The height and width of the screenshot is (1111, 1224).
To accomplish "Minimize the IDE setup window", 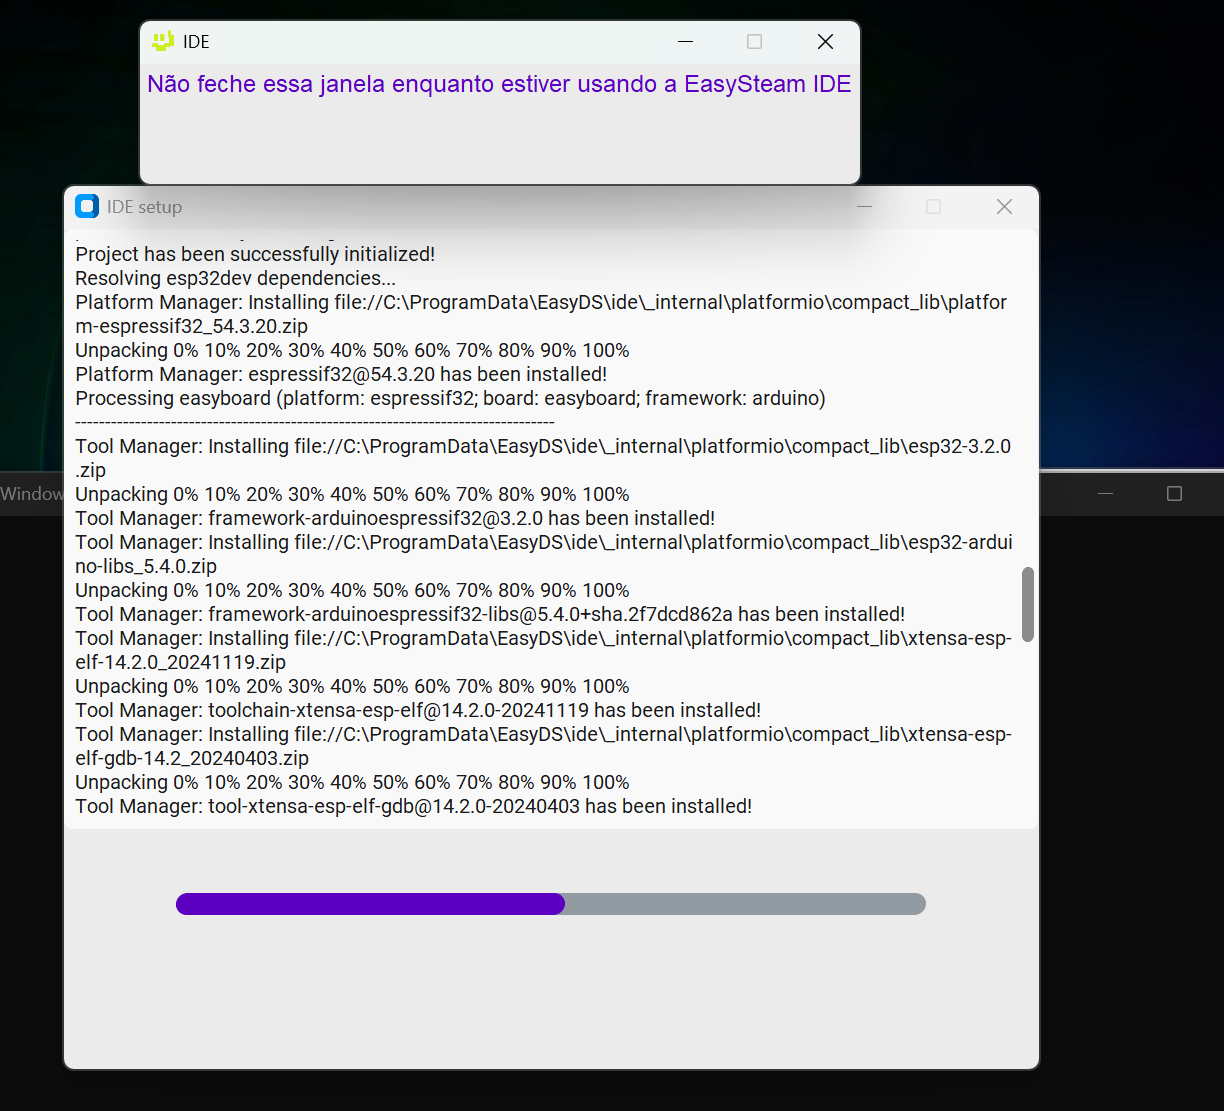I will pos(865,206).
